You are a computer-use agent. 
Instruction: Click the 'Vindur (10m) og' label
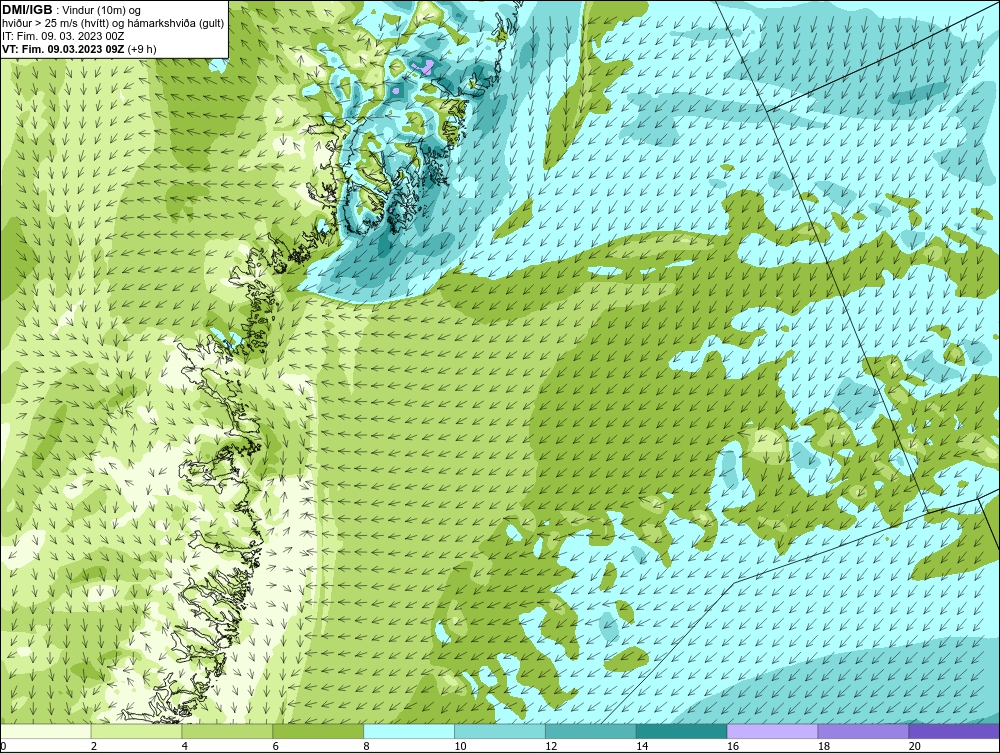click(102, 10)
